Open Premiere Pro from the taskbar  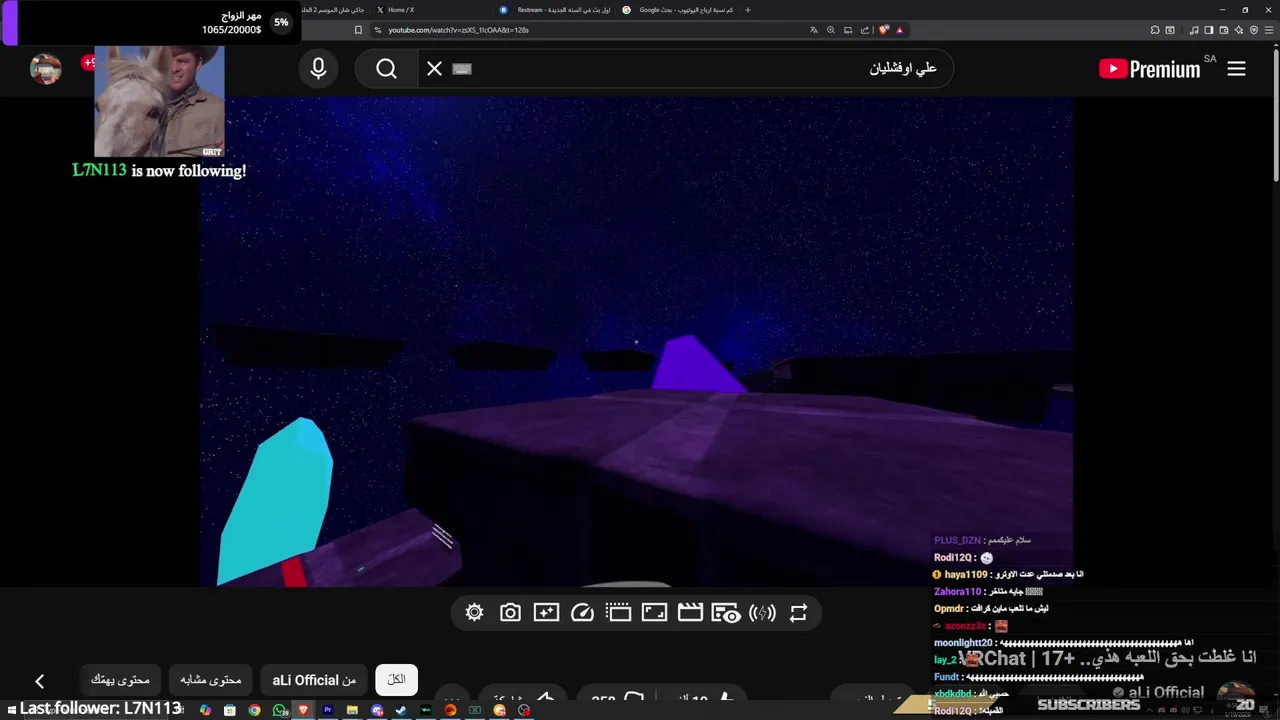[x=327, y=710]
